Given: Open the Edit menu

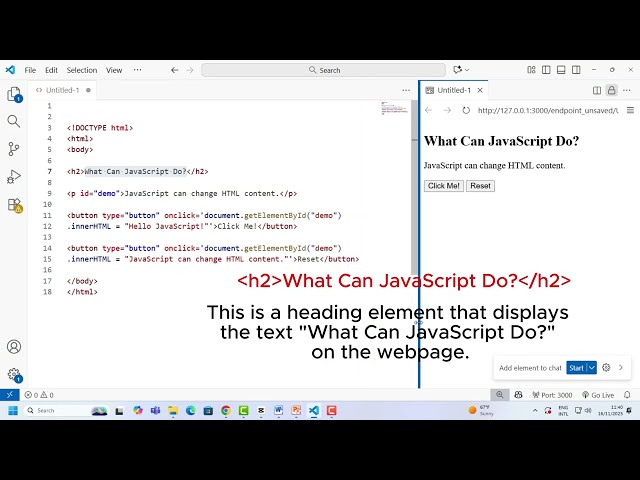Looking at the screenshot, I should 51,70.
